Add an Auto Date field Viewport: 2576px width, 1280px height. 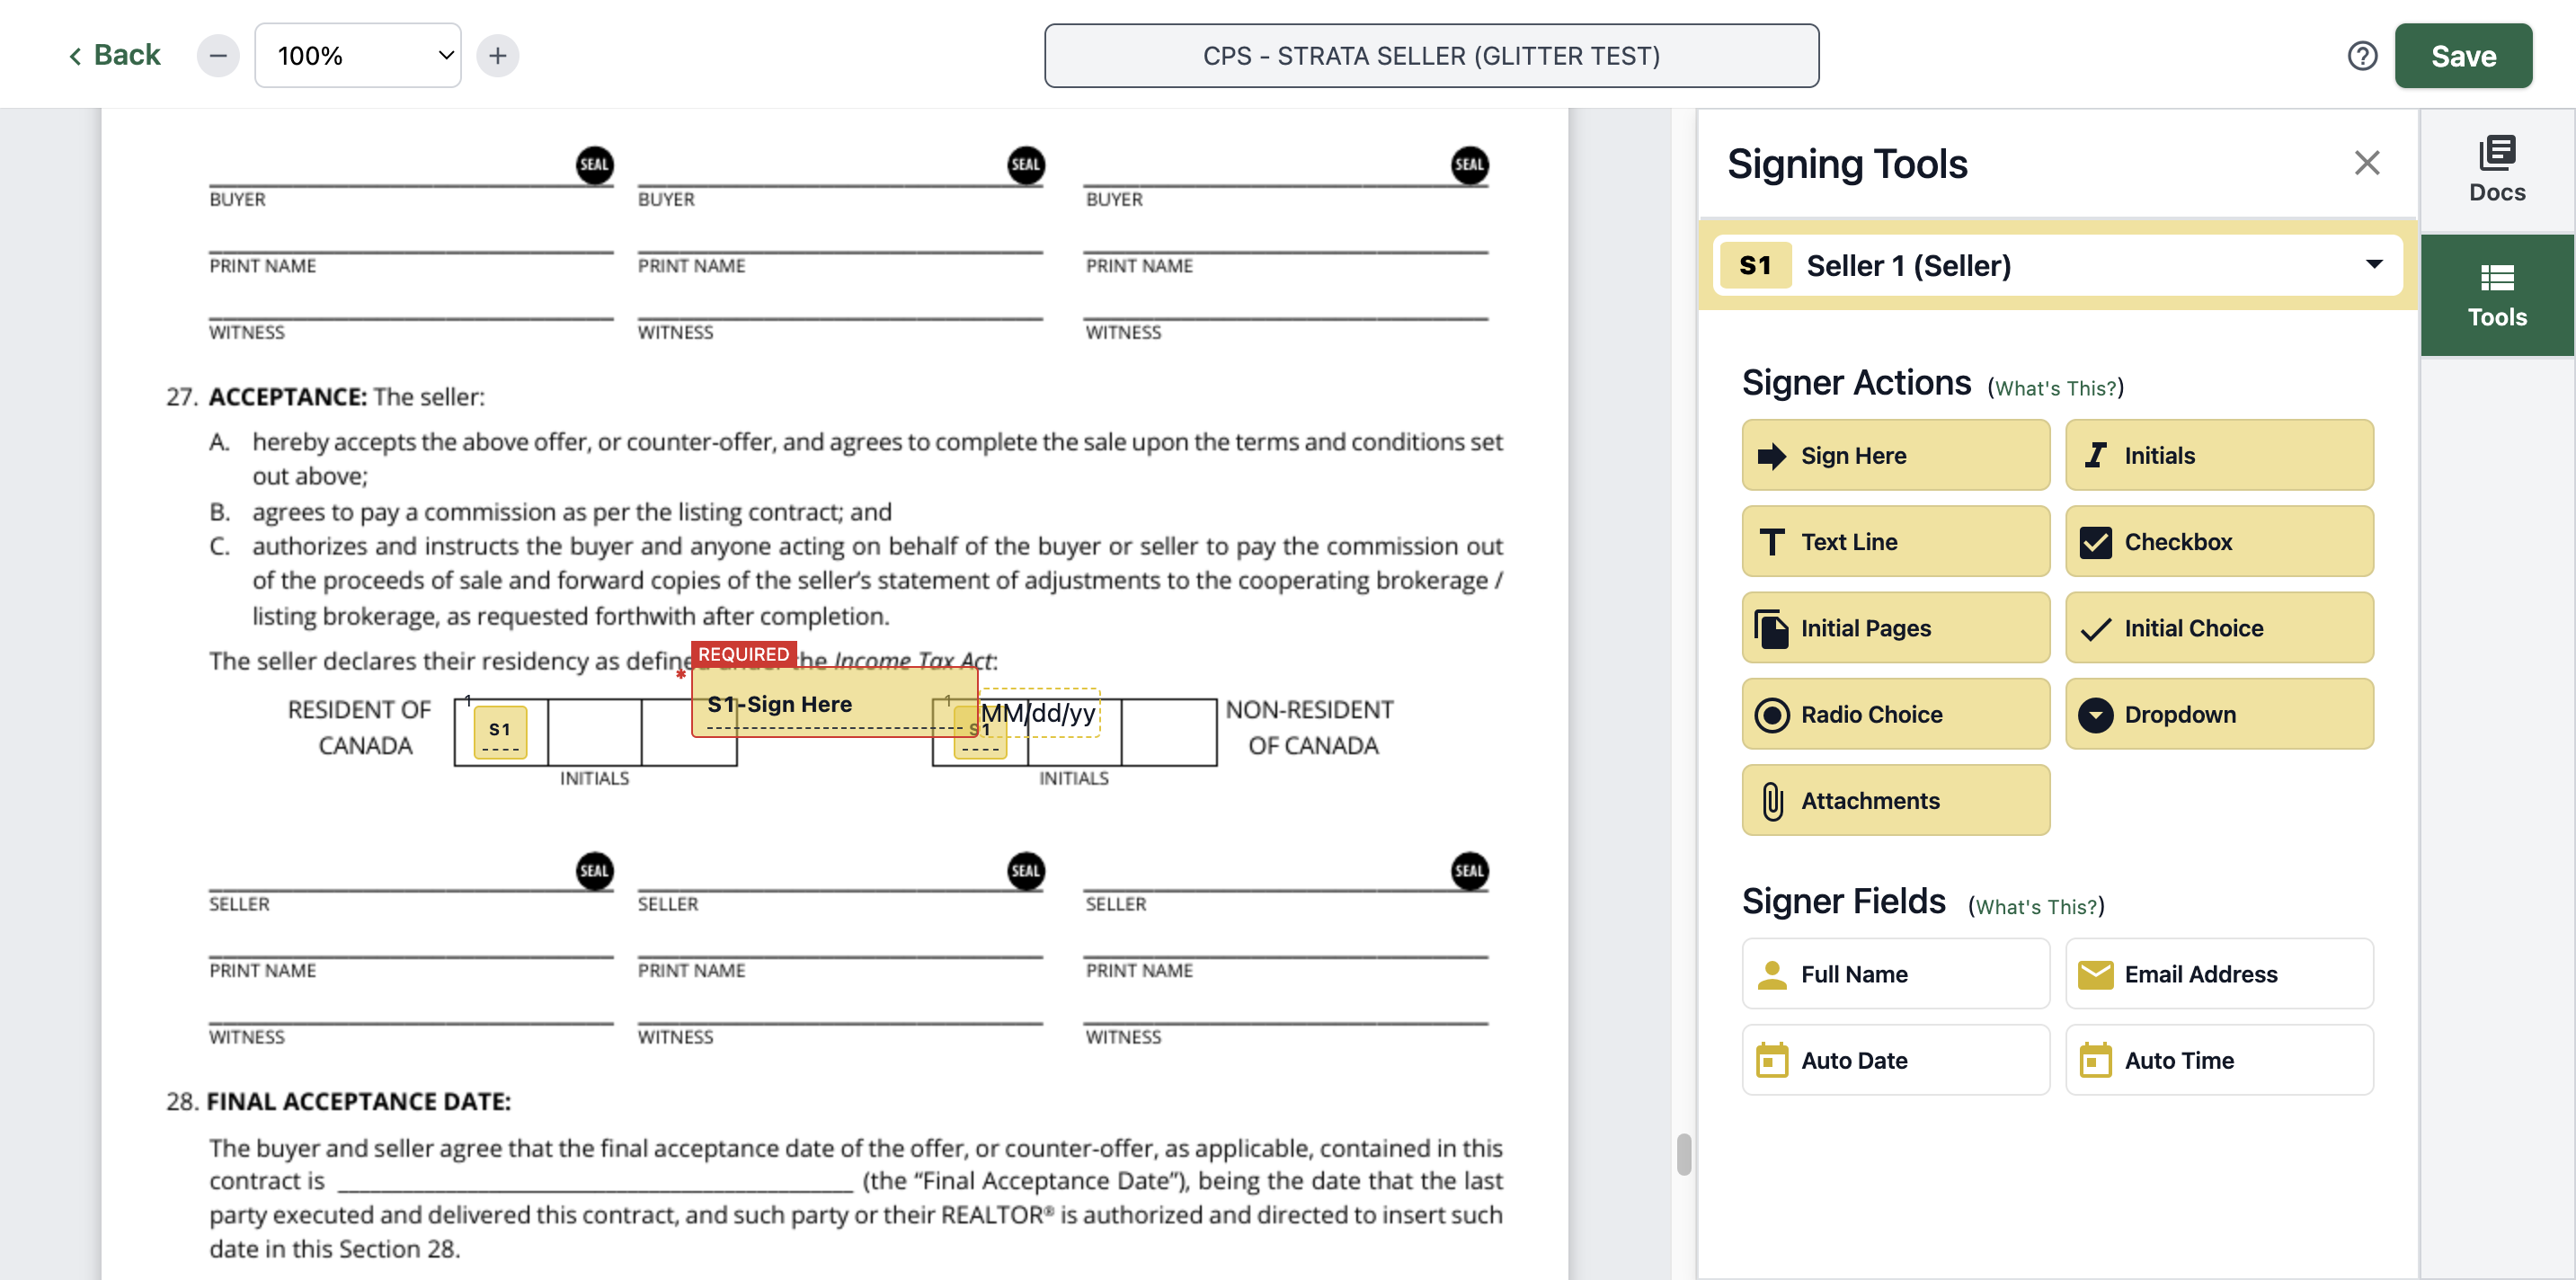pos(1895,1060)
